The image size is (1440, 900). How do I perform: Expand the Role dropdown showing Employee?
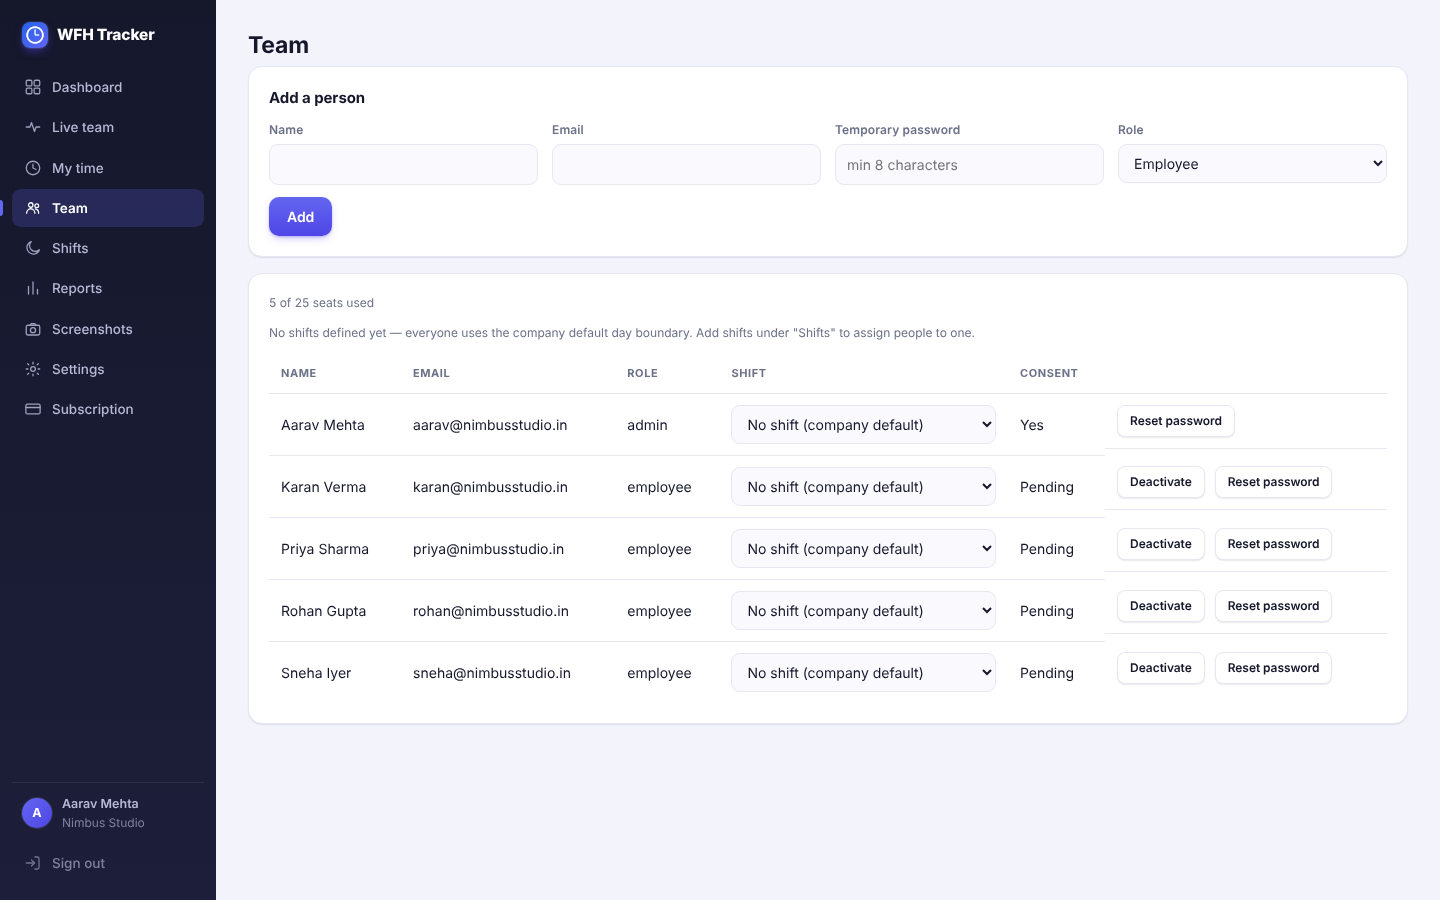tap(1252, 164)
